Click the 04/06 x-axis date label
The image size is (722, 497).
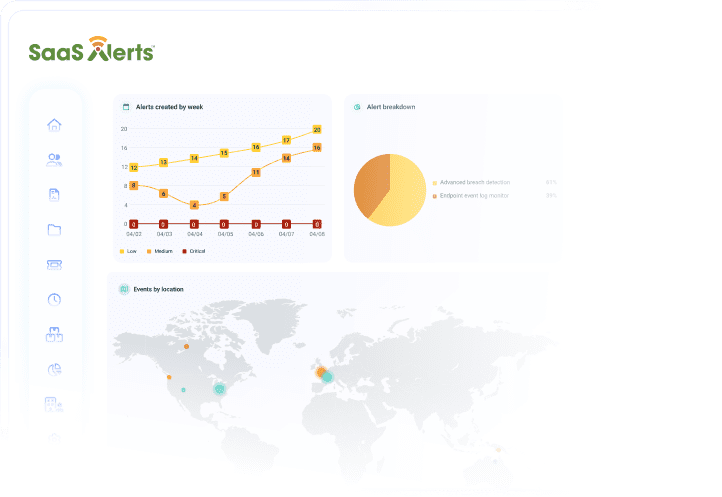point(256,234)
